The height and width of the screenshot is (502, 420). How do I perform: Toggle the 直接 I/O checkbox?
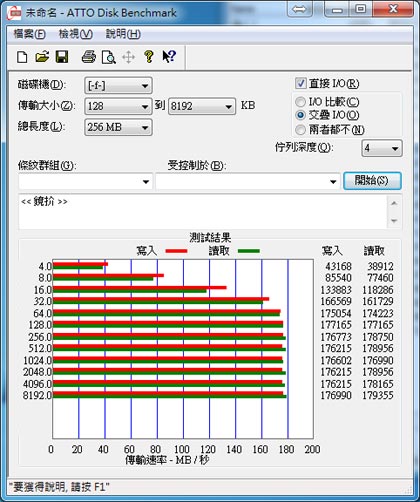301,83
